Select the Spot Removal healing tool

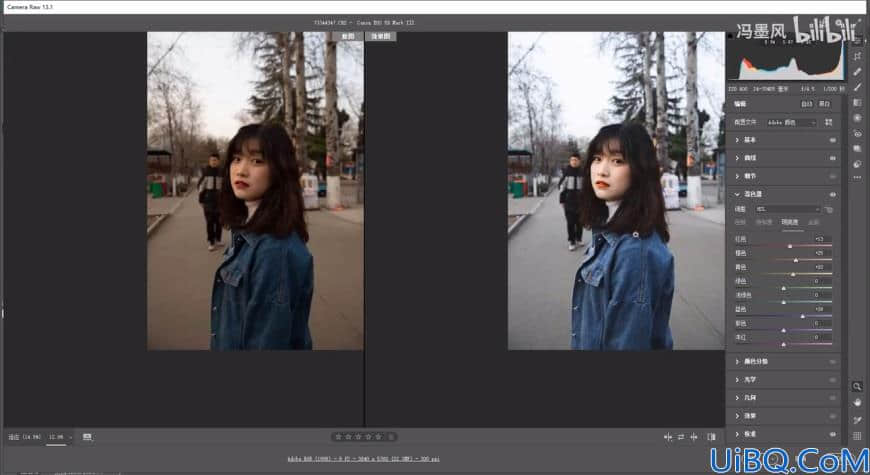click(x=857, y=72)
